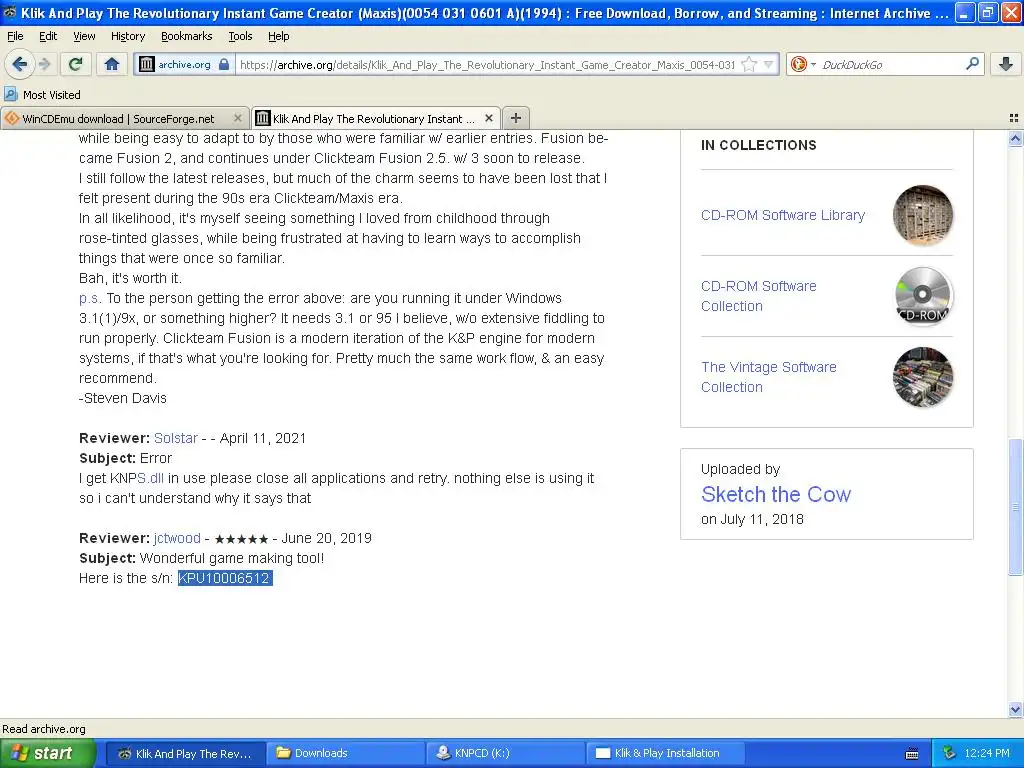Screen dimensions: 1024x768
Task: Switch to Klik And Play browser taskbar button
Action: pyautogui.click(x=185, y=753)
